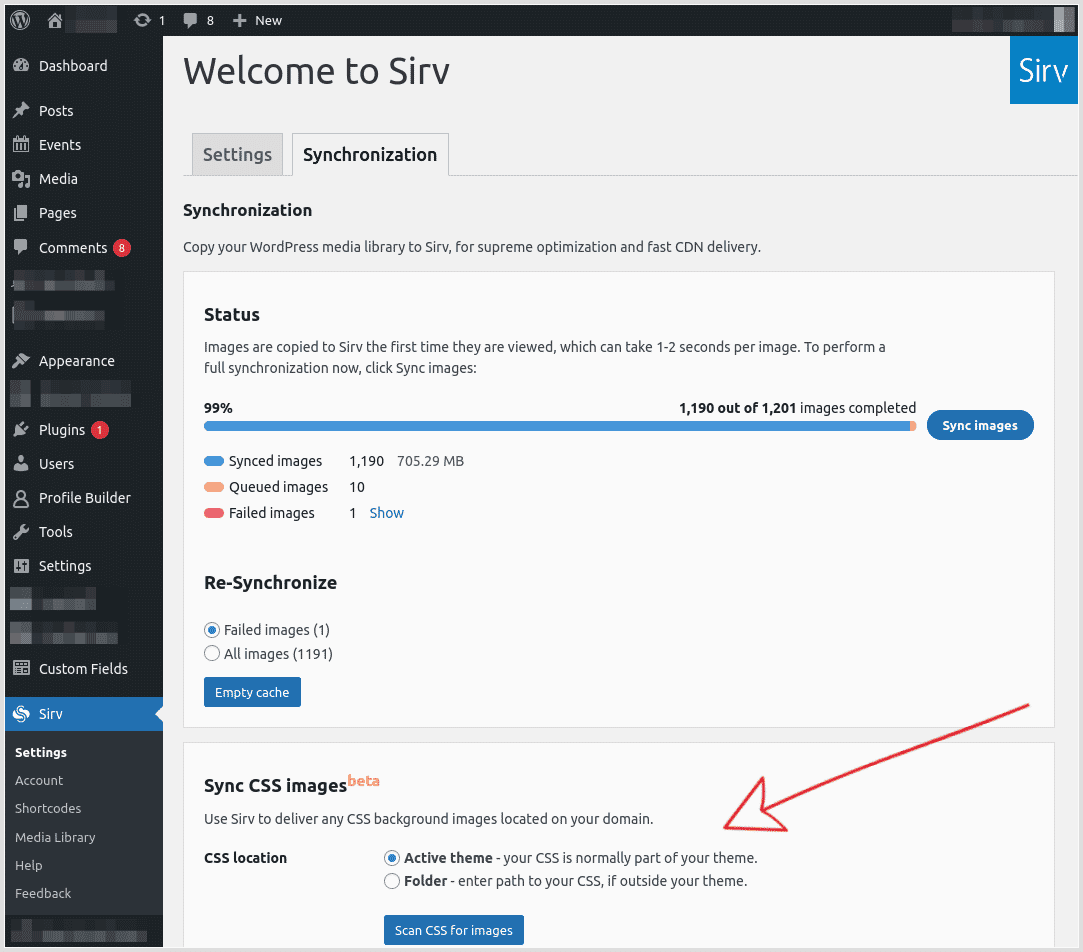The width and height of the screenshot is (1083, 952).
Task: Click the blue Synced images swatch
Action: point(214,461)
